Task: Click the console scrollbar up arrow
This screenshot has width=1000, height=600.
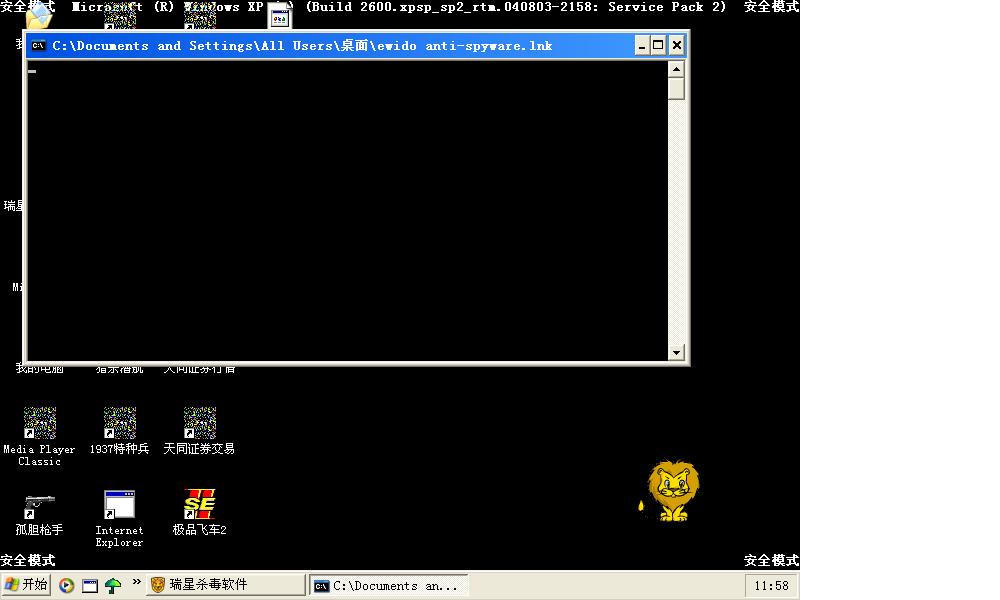Action: [676, 69]
